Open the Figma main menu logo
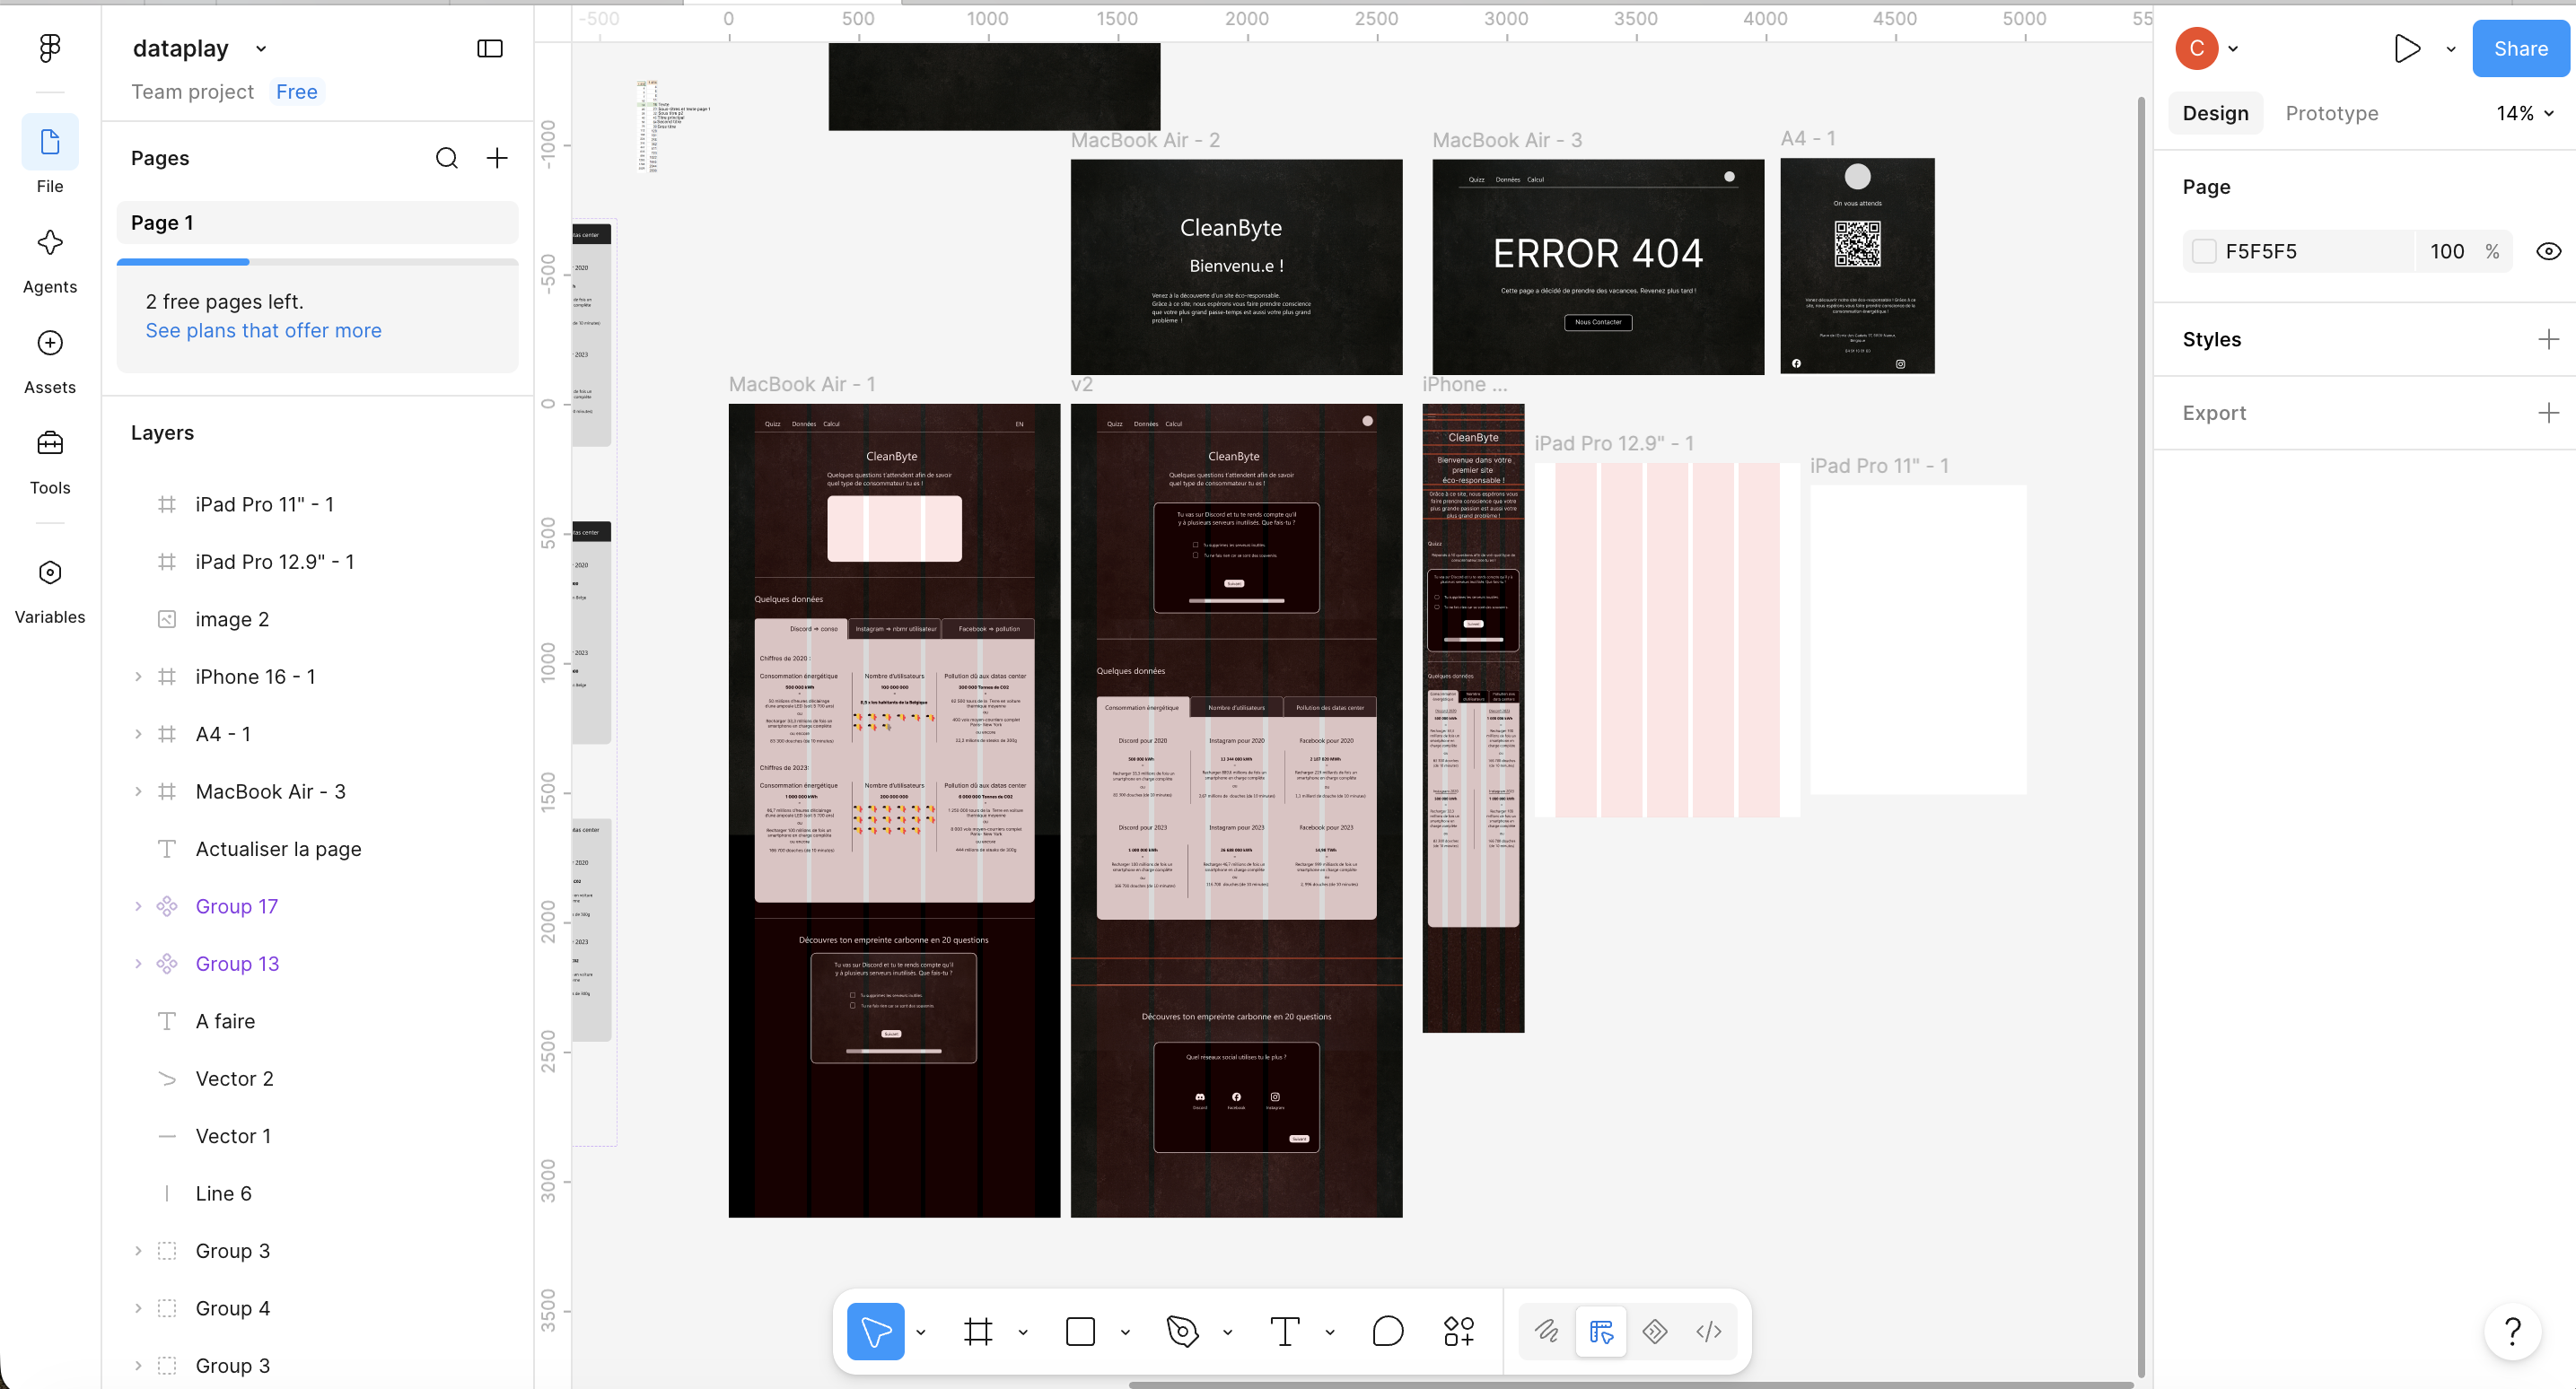Image resolution: width=2576 pixels, height=1389 pixels. click(50, 48)
